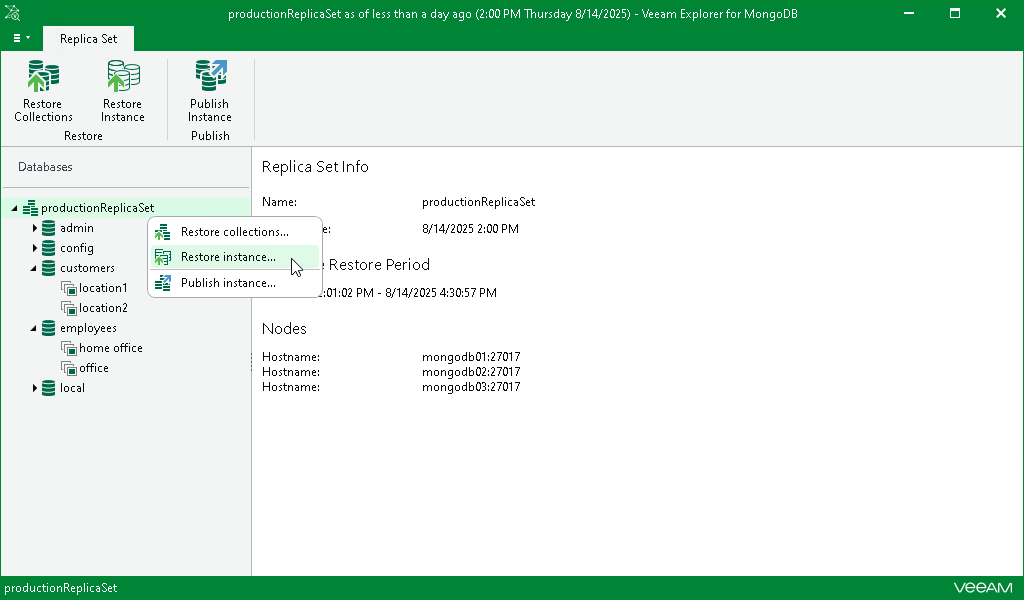Click the Databases panel header
Screen dimensions: 1024x600
[x=45, y=167]
